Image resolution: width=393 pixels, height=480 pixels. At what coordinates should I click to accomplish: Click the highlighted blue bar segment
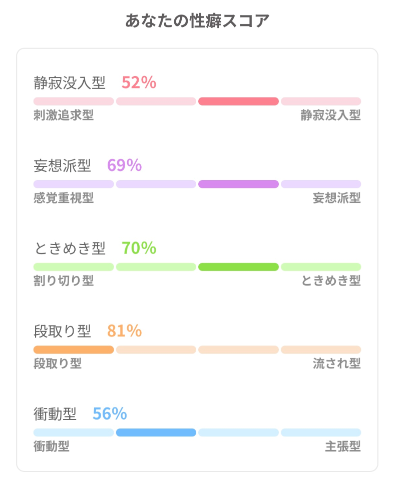coord(156,433)
